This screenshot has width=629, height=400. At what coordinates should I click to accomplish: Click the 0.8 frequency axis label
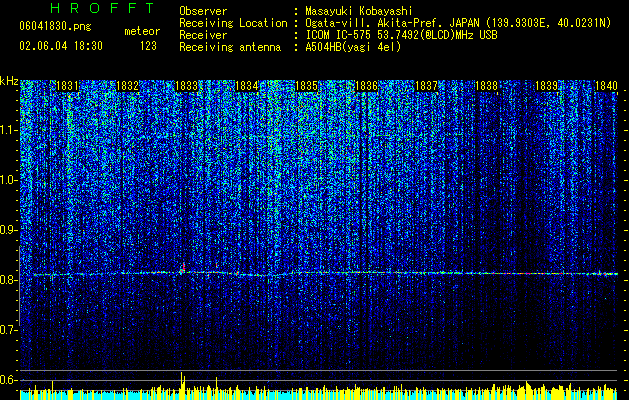(9, 280)
